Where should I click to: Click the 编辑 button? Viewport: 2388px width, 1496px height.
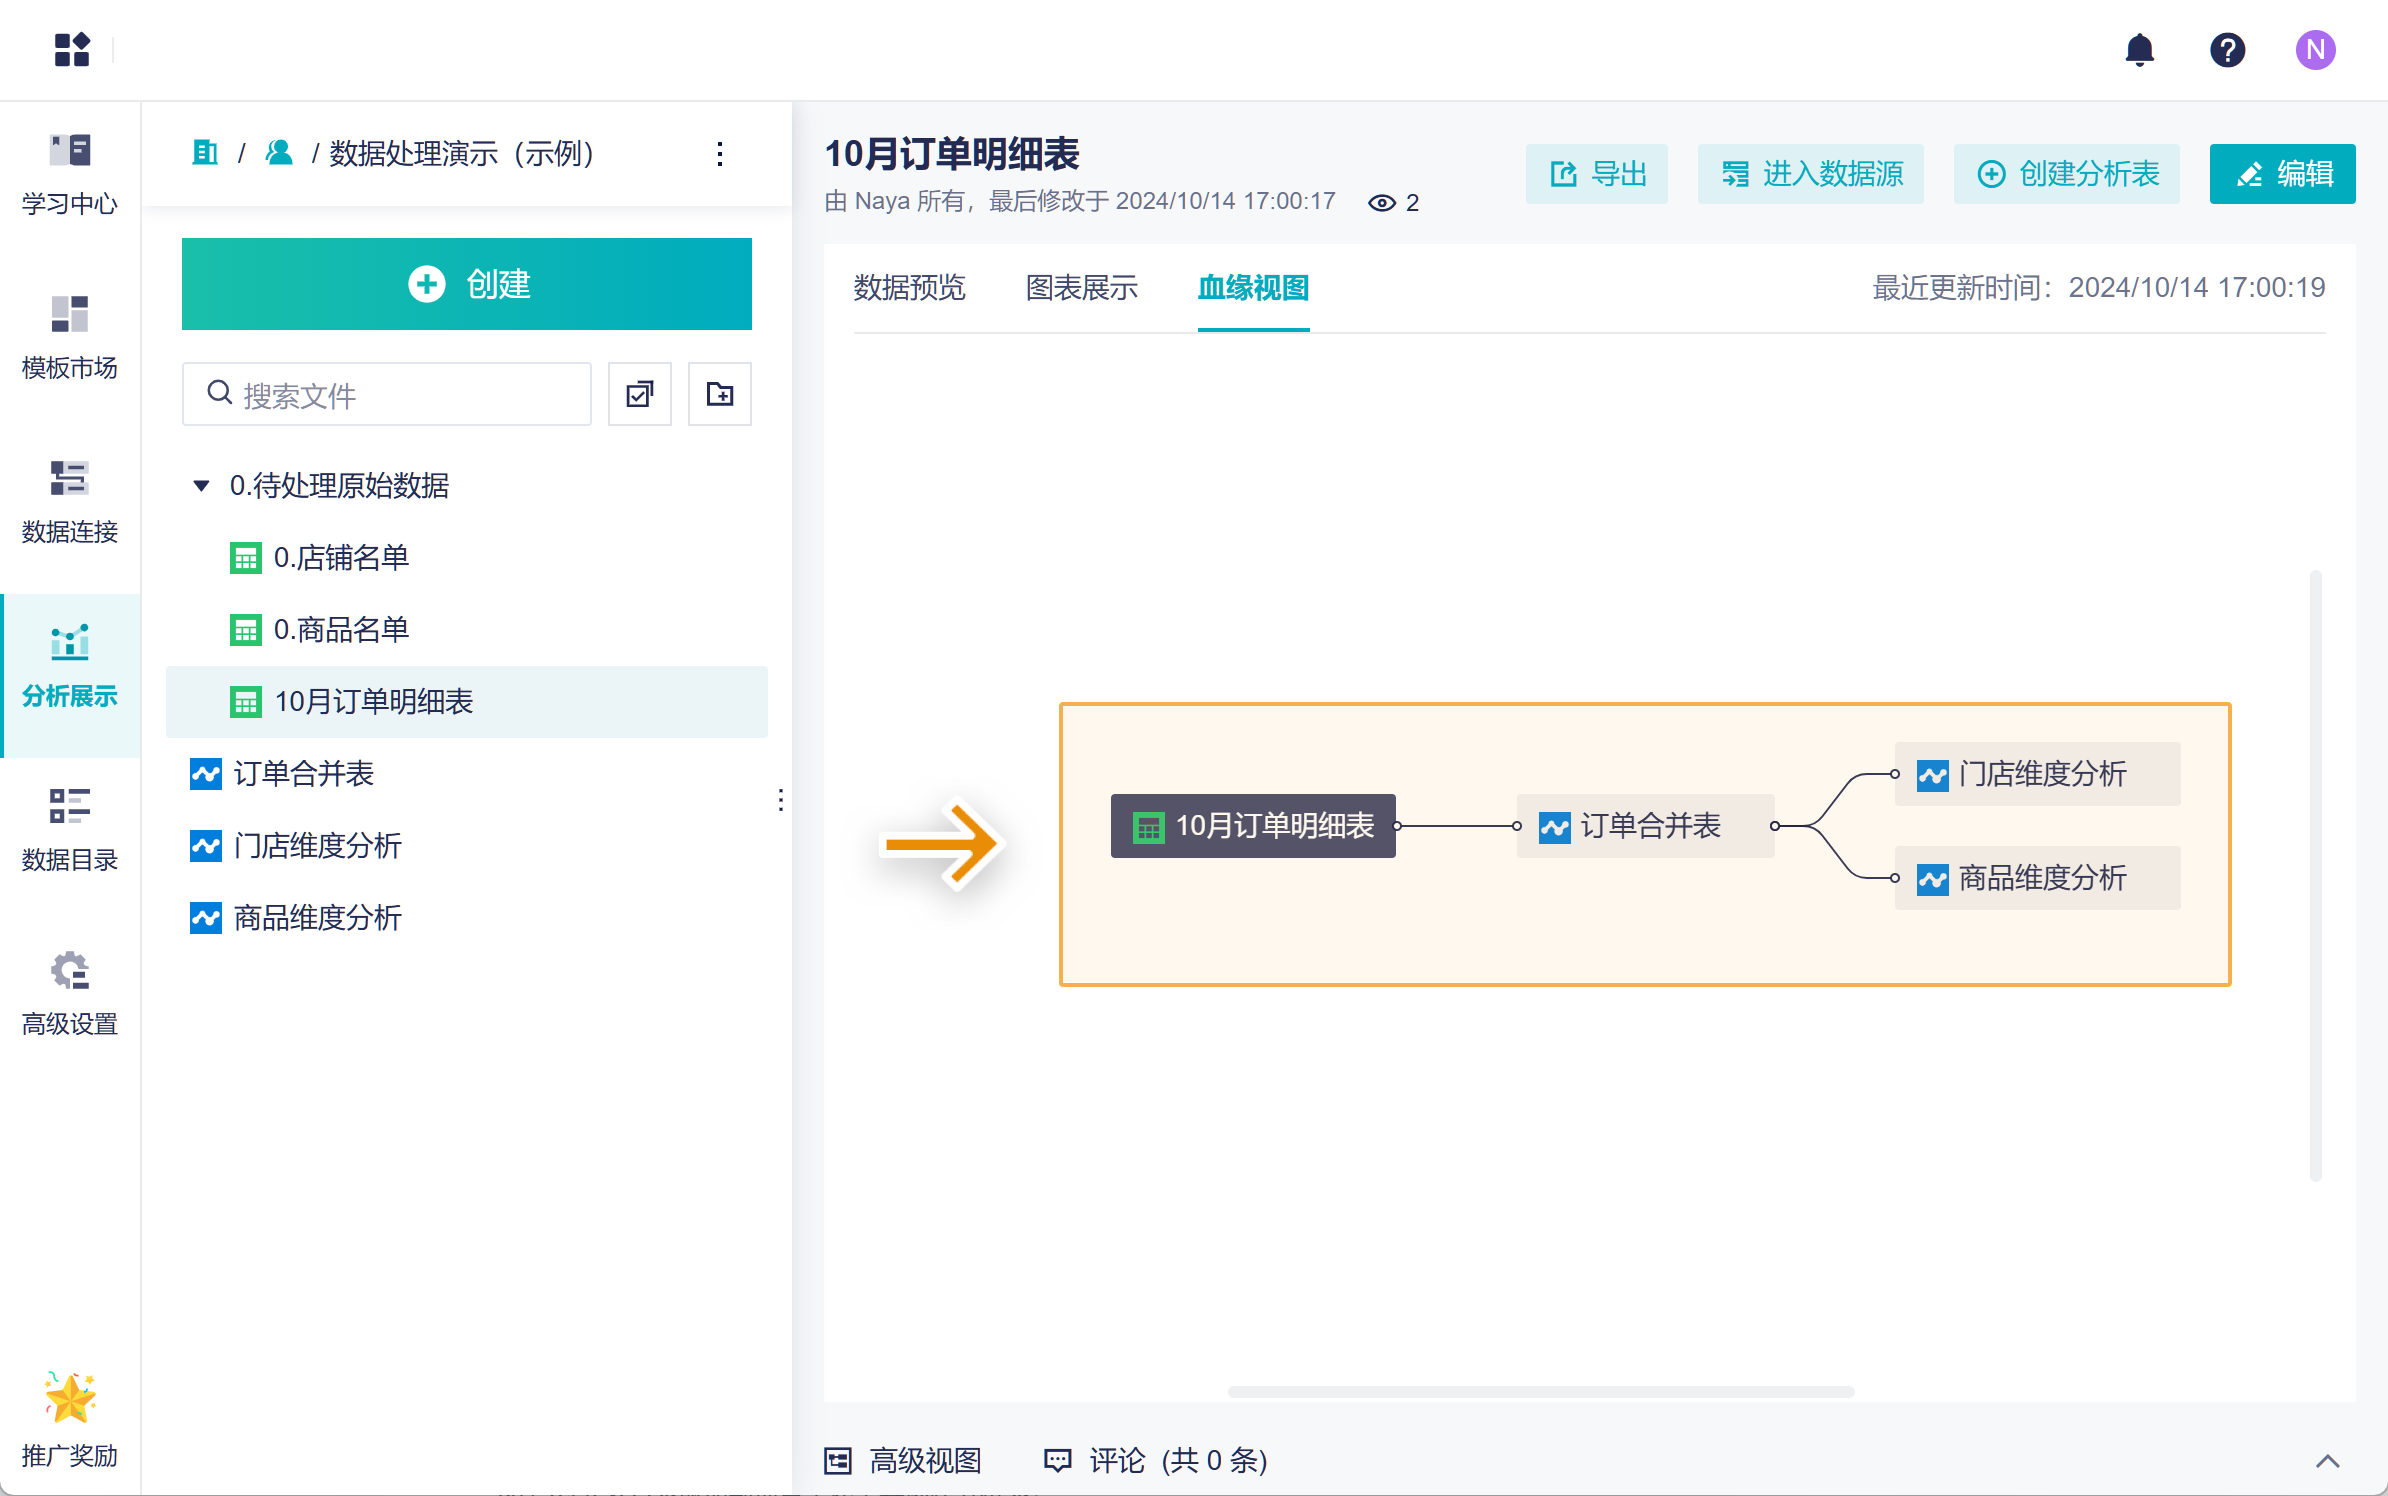tap(2282, 174)
